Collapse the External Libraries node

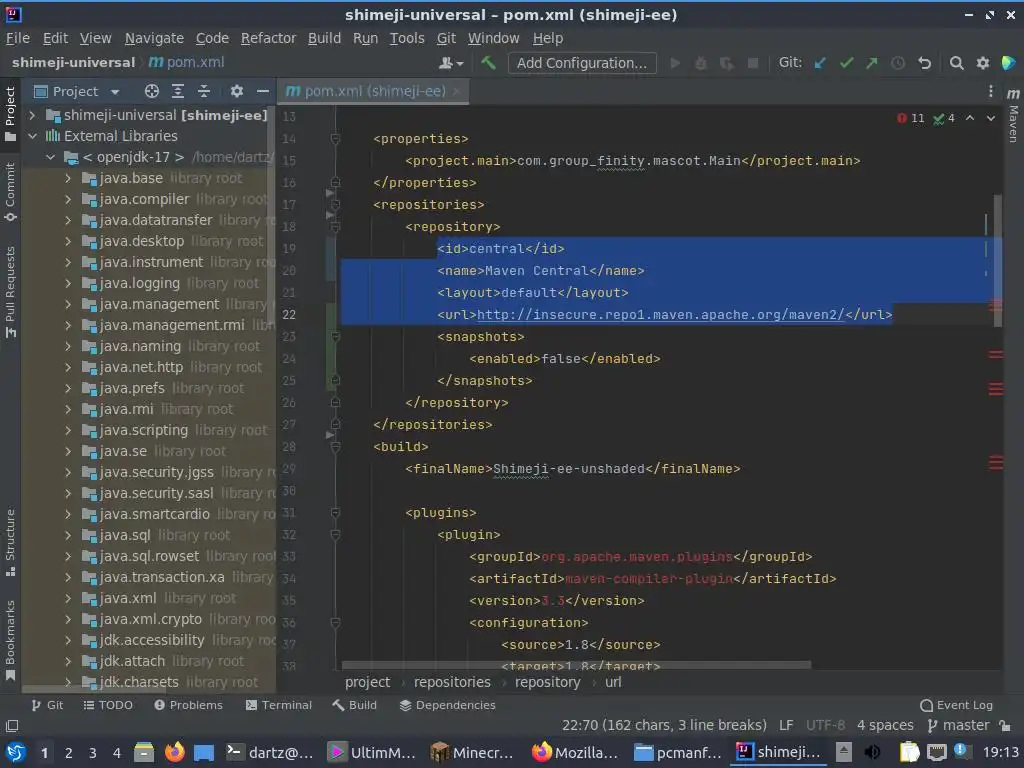(32, 136)
